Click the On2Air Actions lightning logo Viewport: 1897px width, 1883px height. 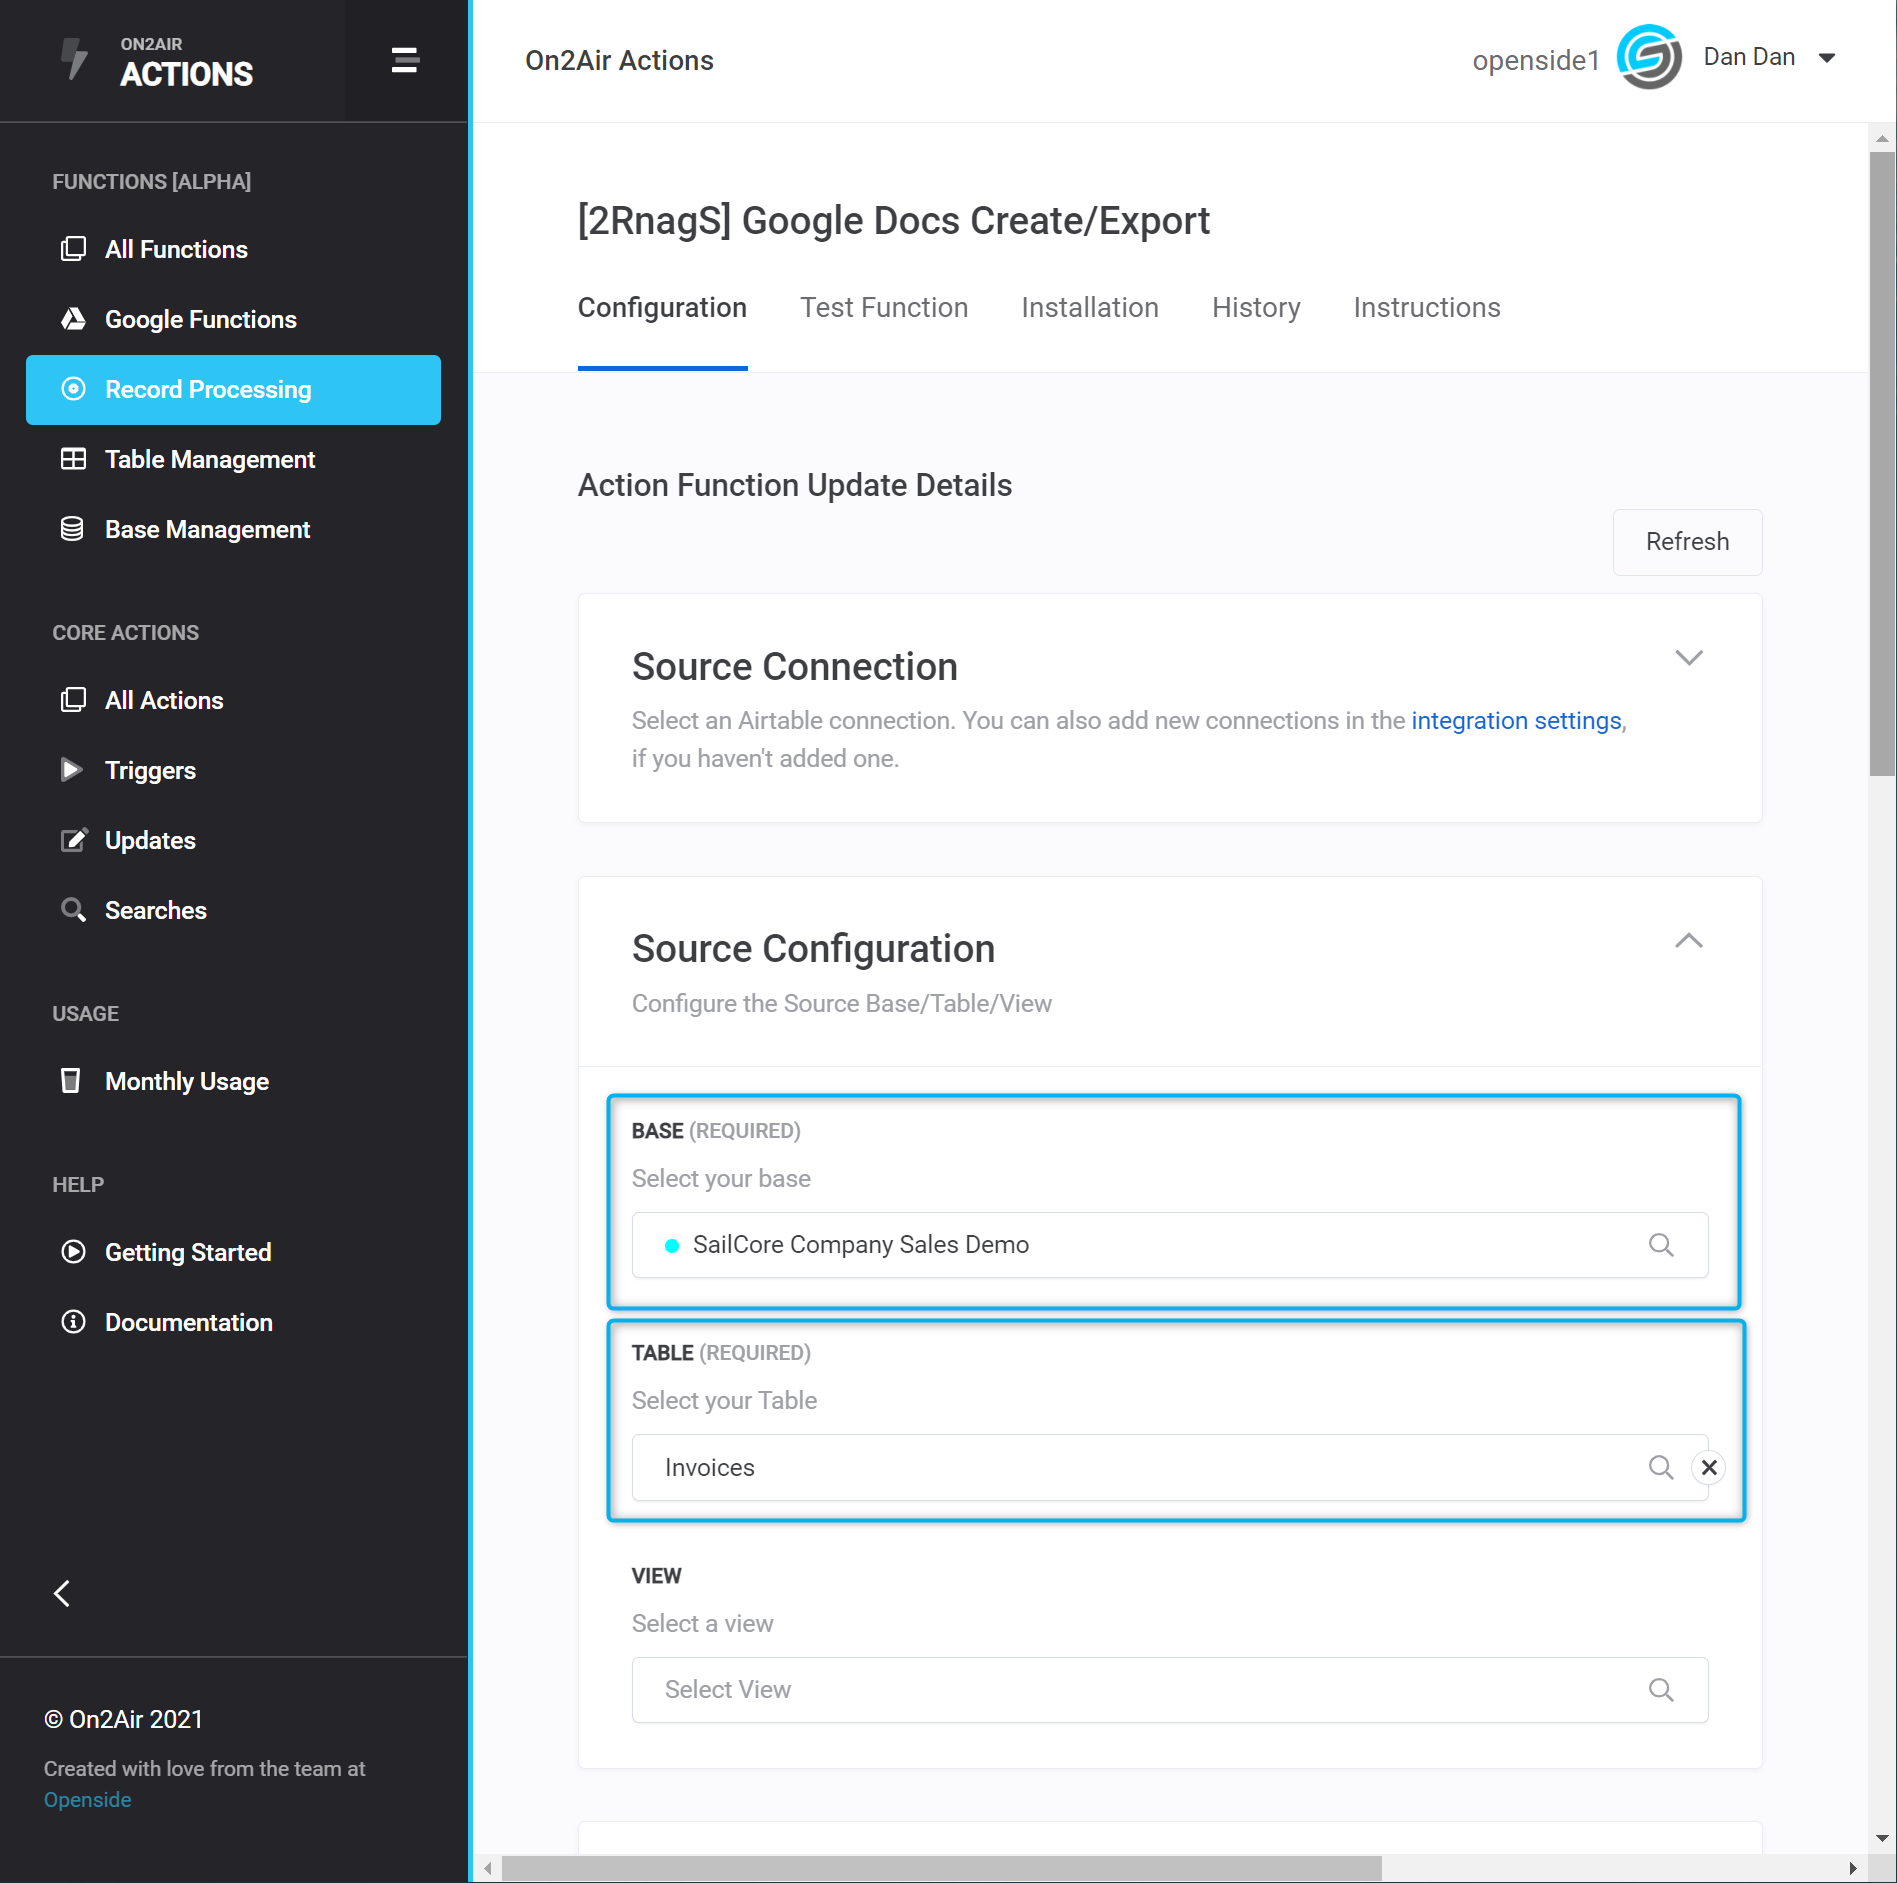(x=73, y=60)
